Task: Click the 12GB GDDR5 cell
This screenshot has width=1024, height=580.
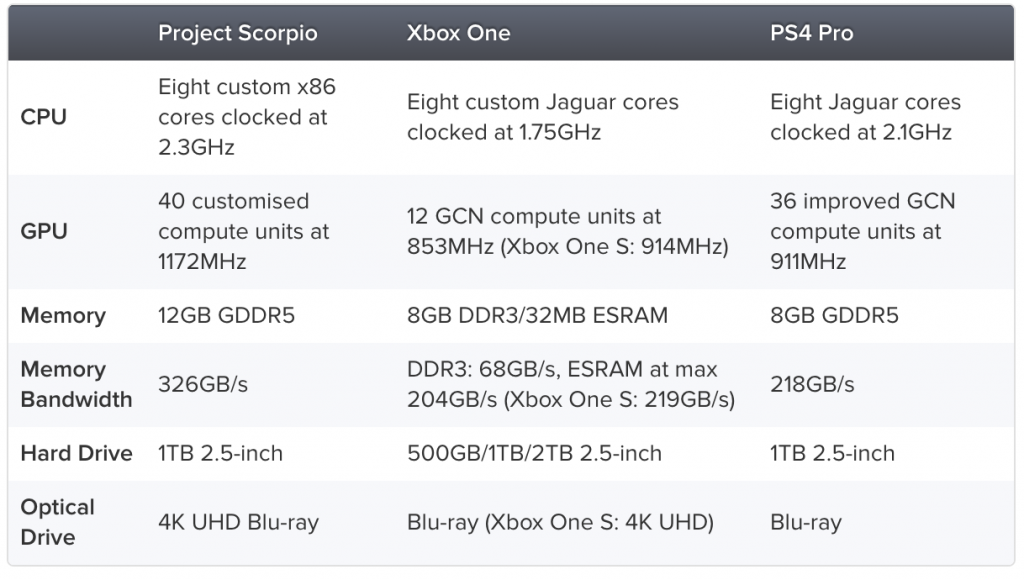Action: pyautogui.click(x=226, y=316)
